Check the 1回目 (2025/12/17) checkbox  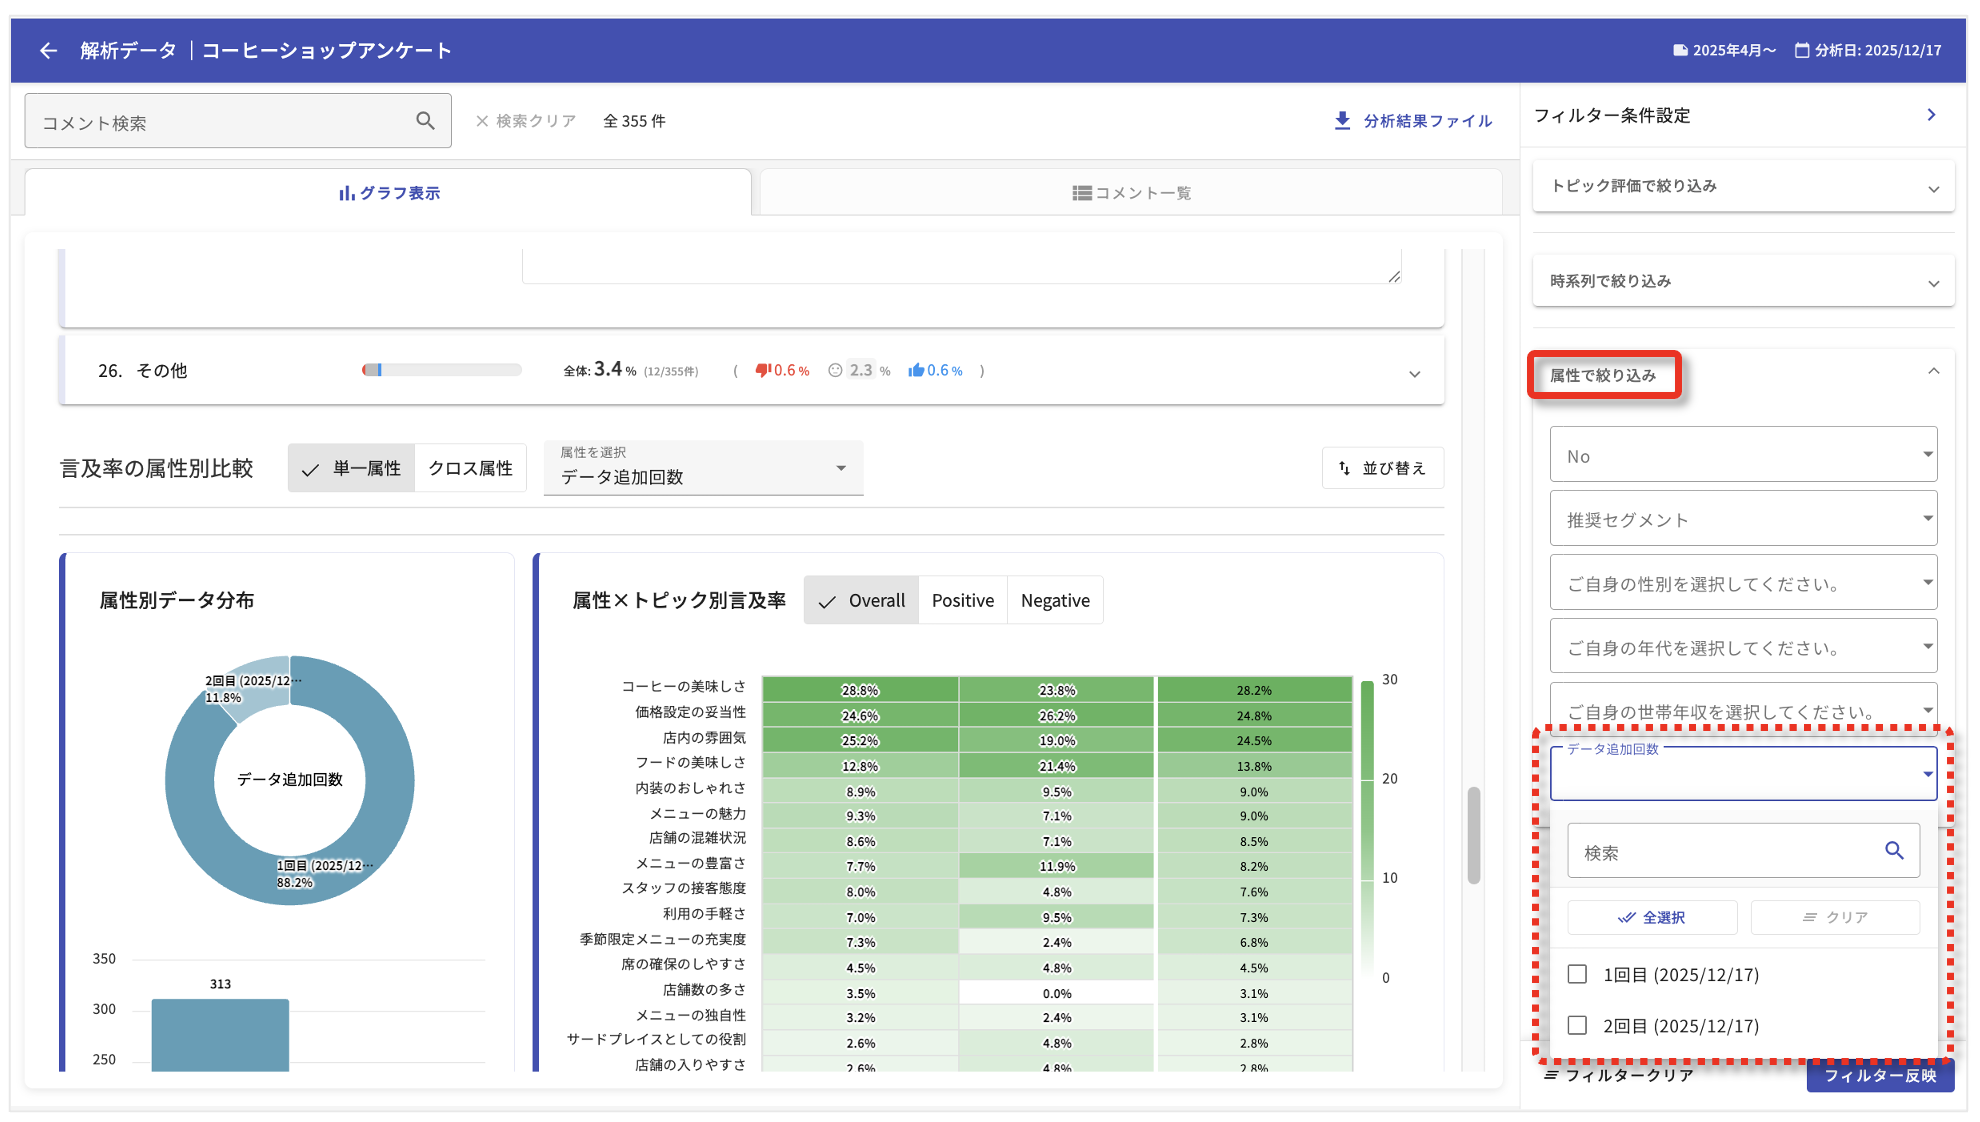pyautogui.click(x=1577, y=974)
